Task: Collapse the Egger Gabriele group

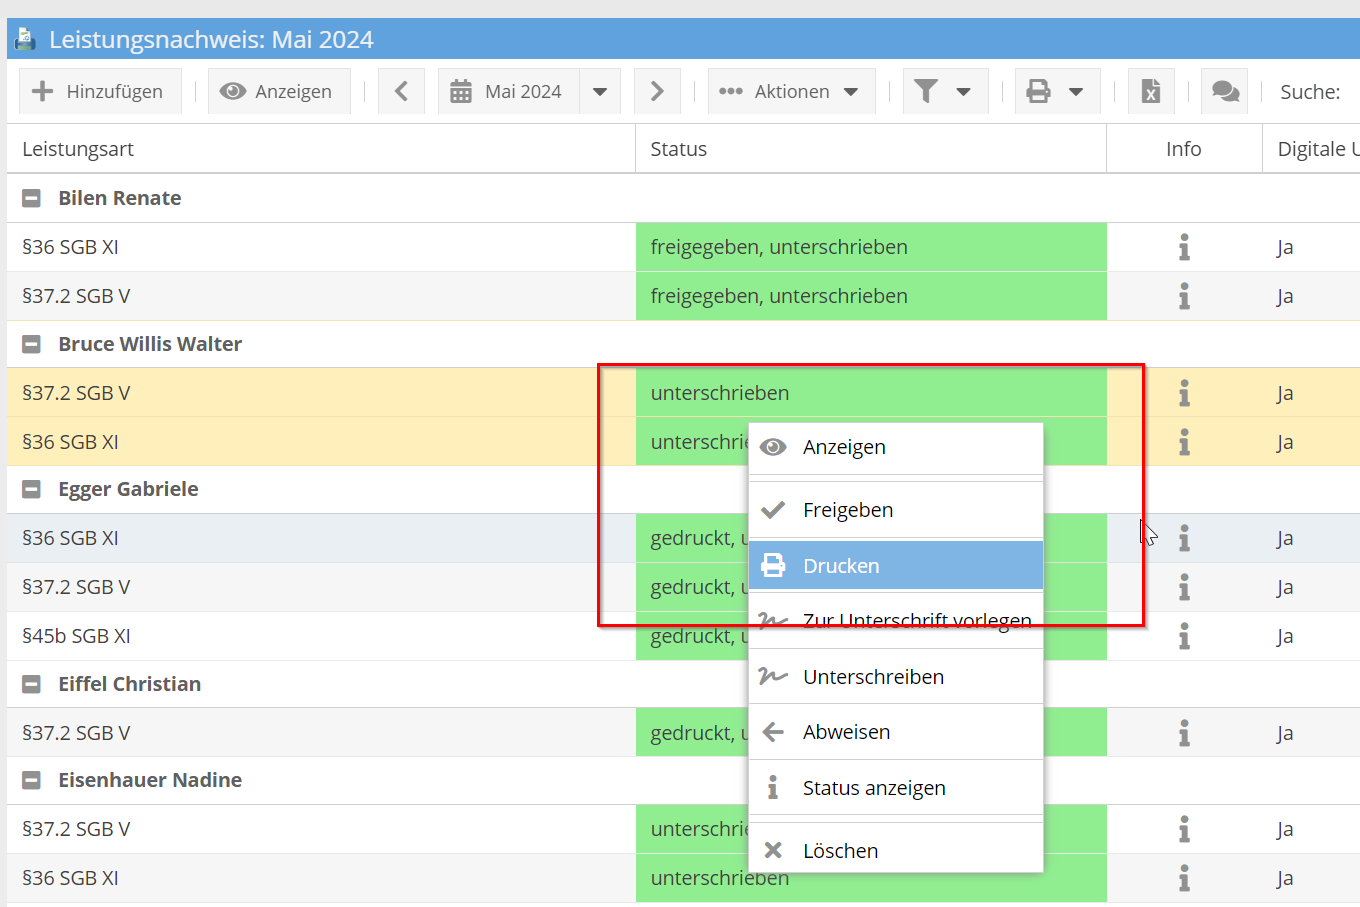Action: point(32,490)
